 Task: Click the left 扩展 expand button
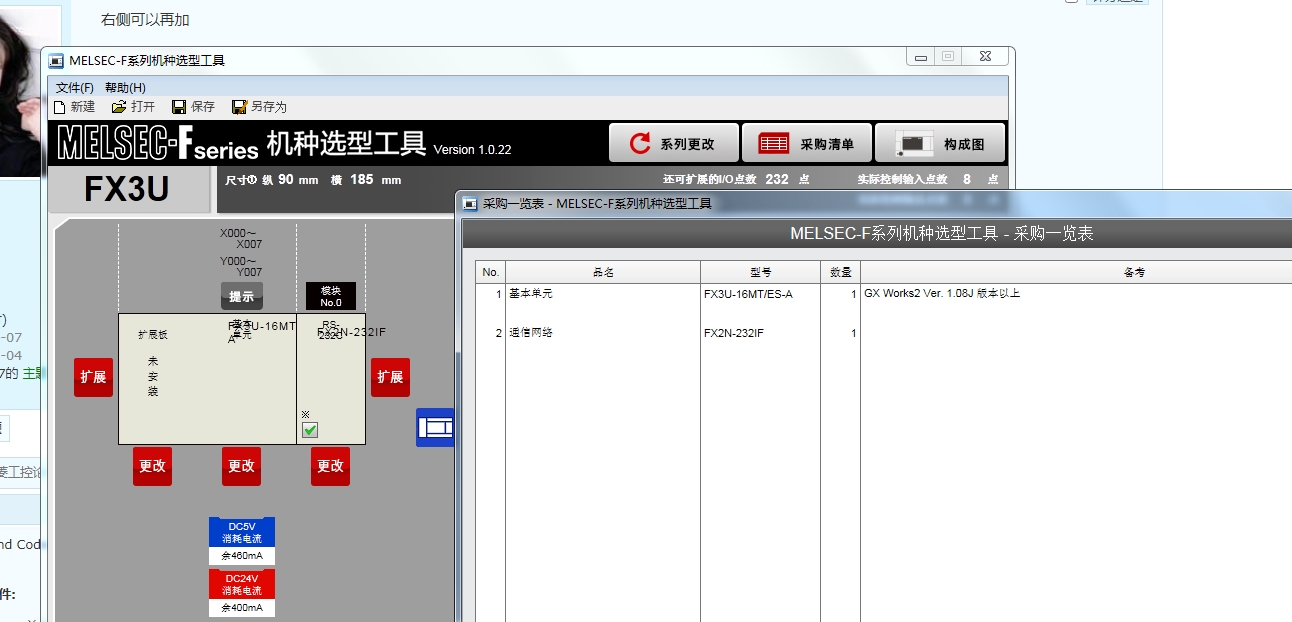pyautogui.click(x=93, y=377)
